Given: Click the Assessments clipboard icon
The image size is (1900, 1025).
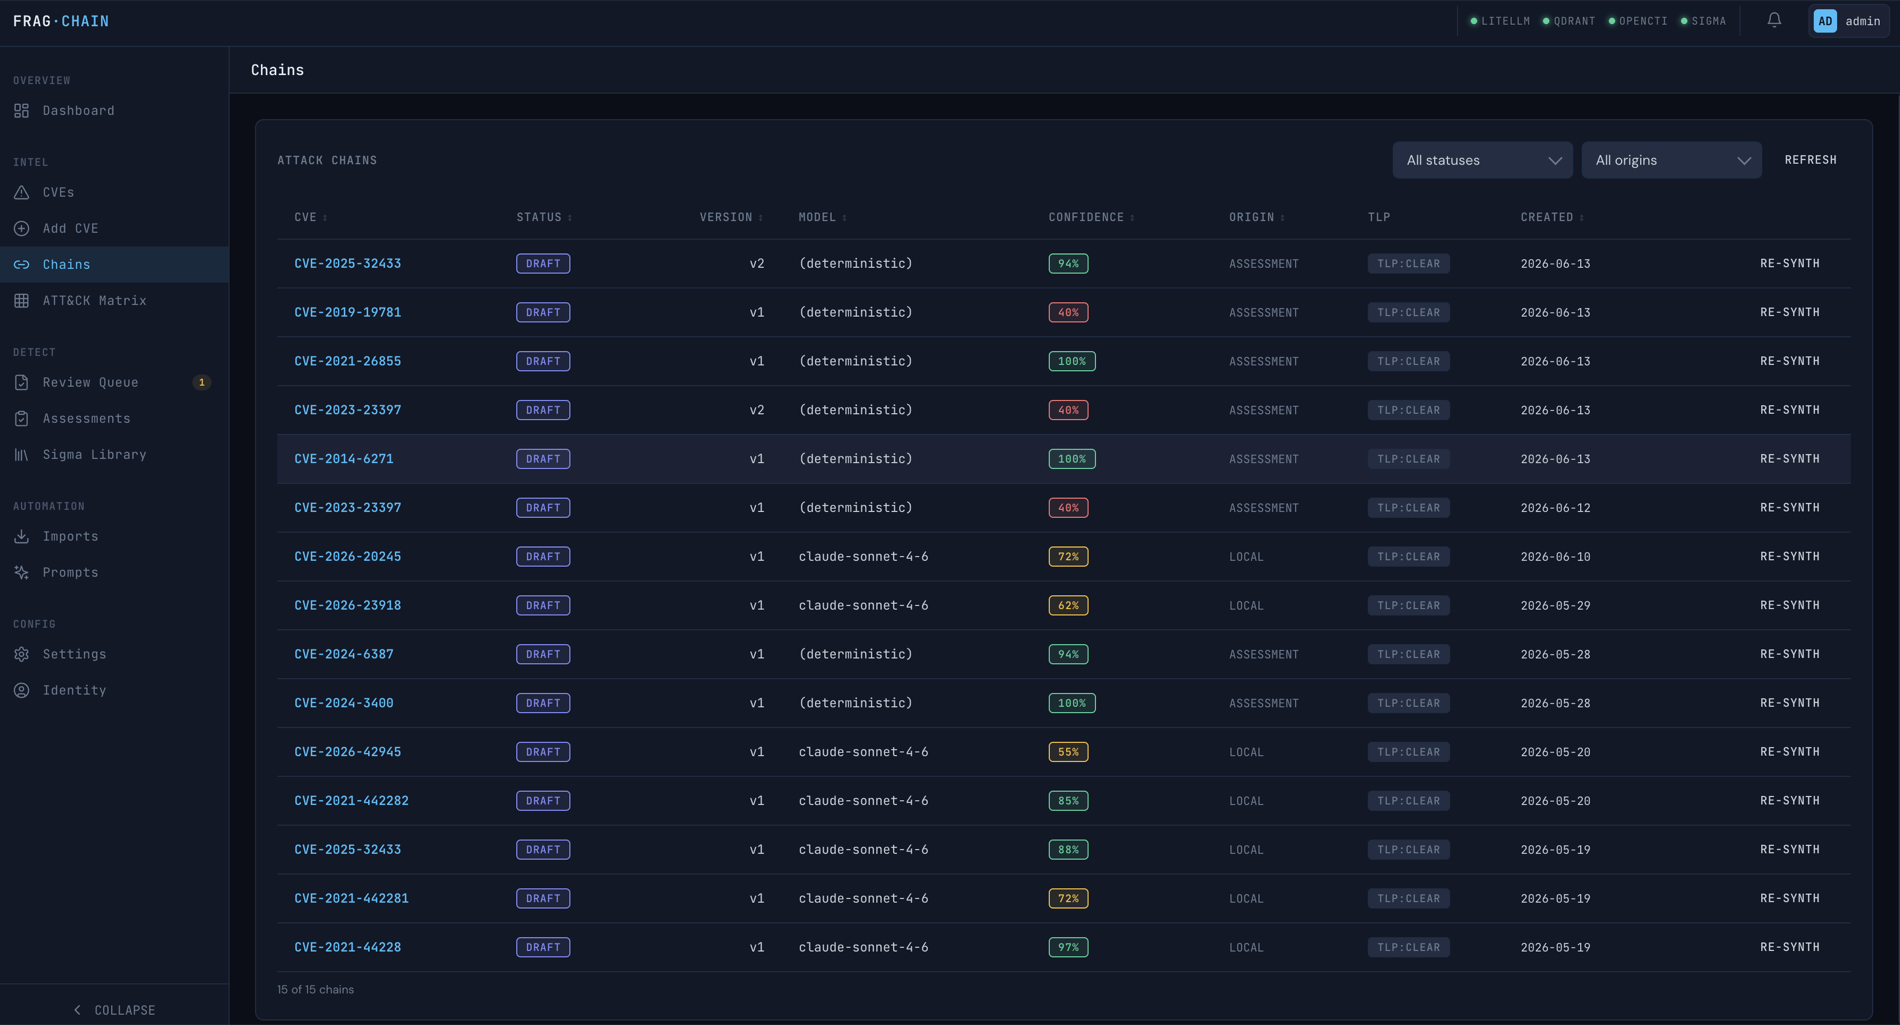Looking at the screenshot, I should (x=21, y=419).
